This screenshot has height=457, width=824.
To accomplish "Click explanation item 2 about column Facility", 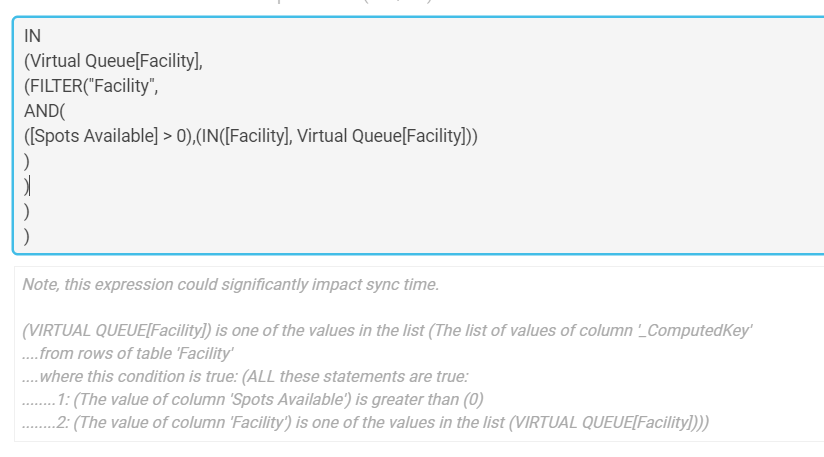I will tap(366, 423).
